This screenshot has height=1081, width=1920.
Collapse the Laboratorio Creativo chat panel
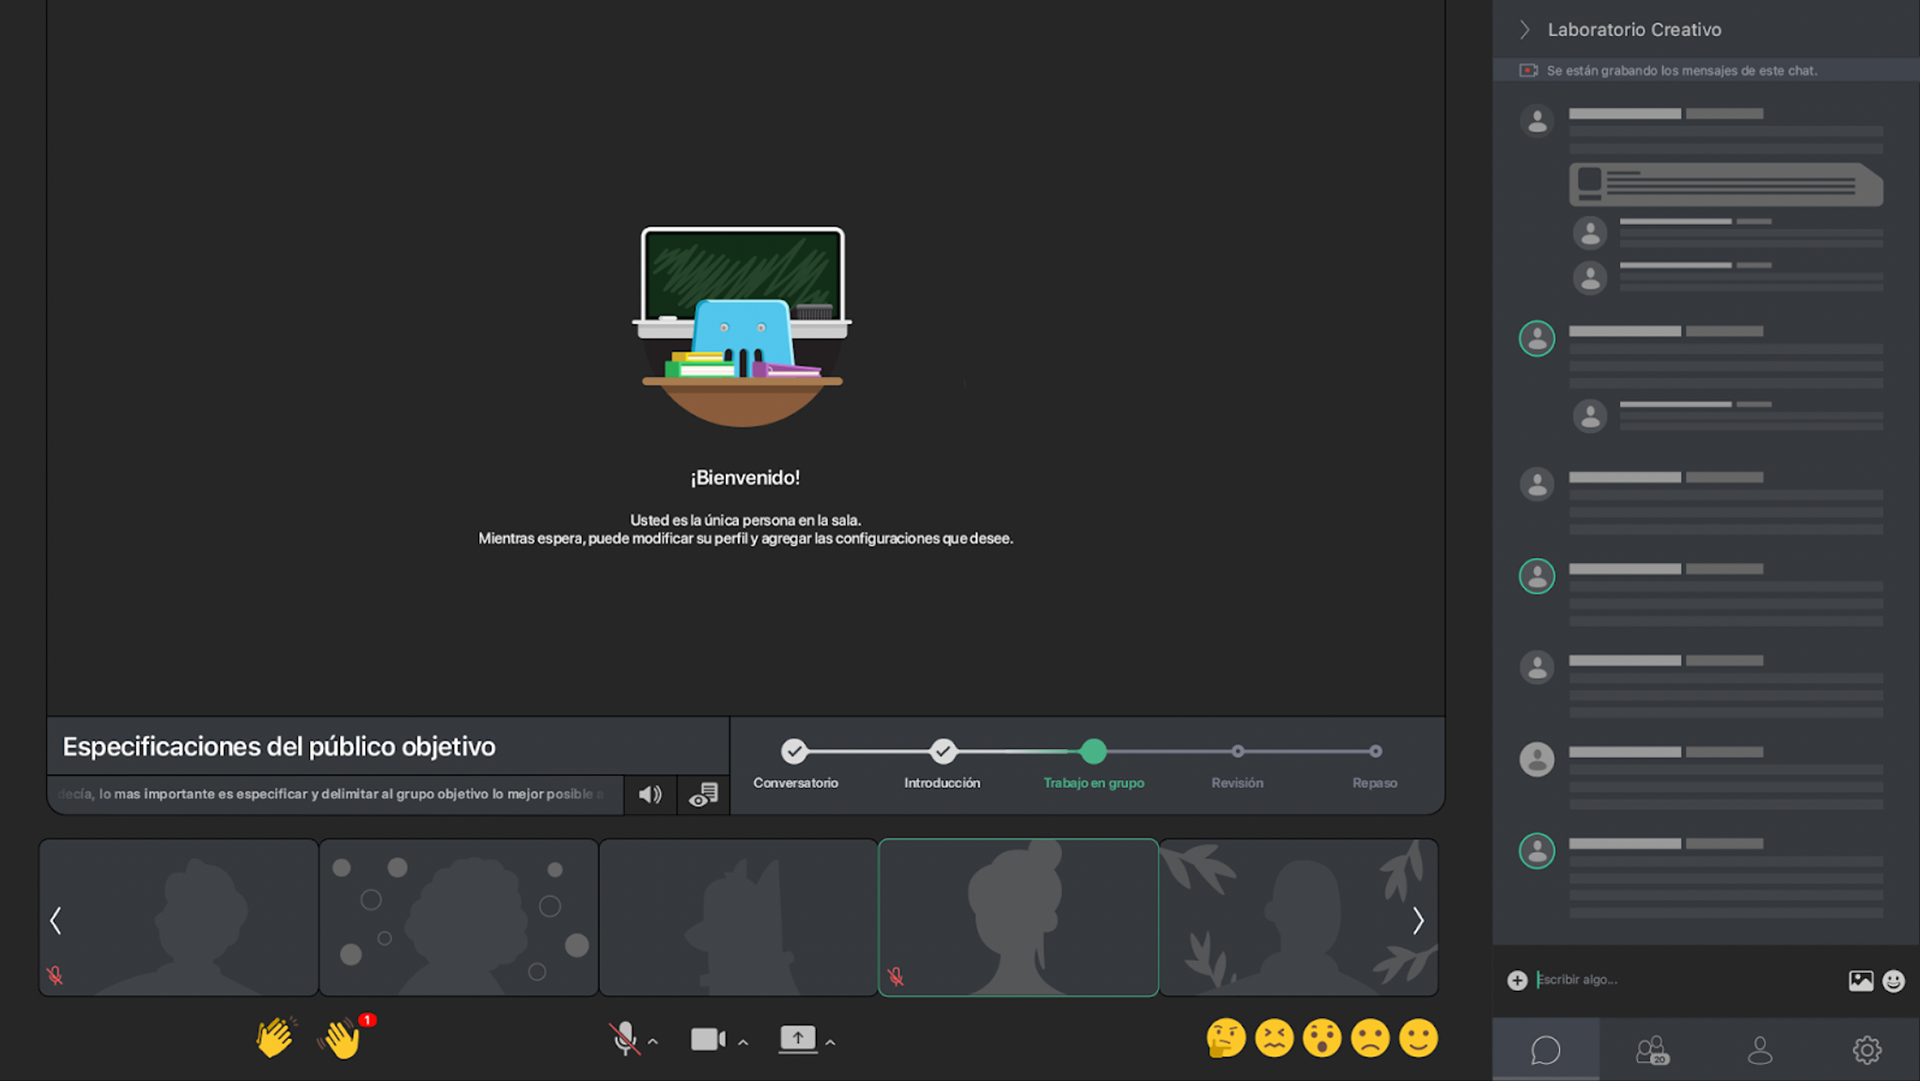click(1524, 30)
